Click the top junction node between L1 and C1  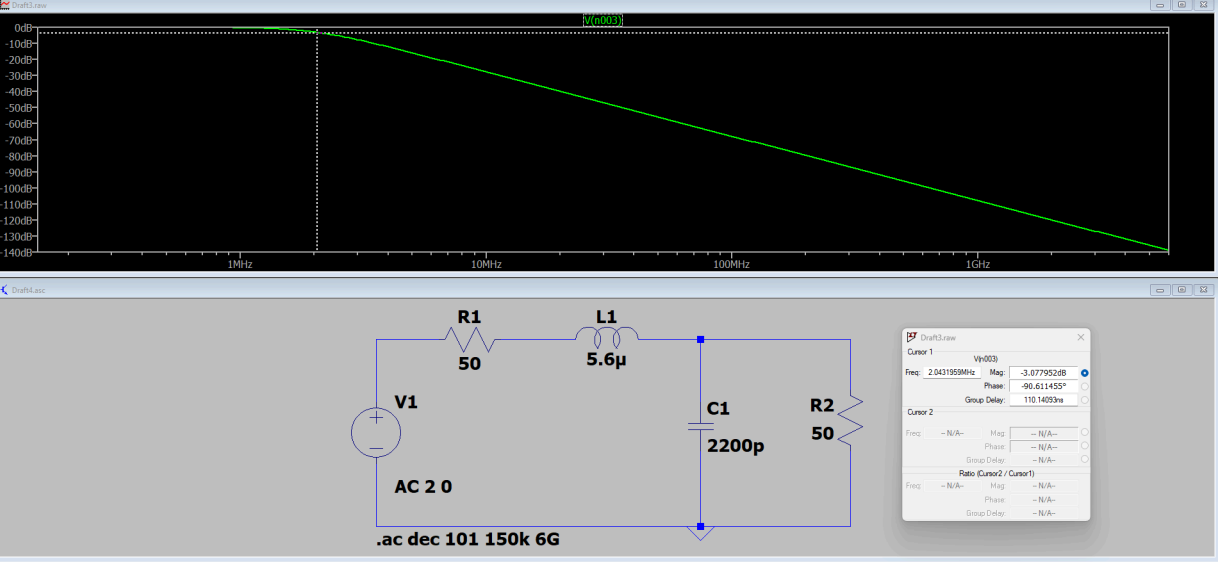(x=700, y=340)
